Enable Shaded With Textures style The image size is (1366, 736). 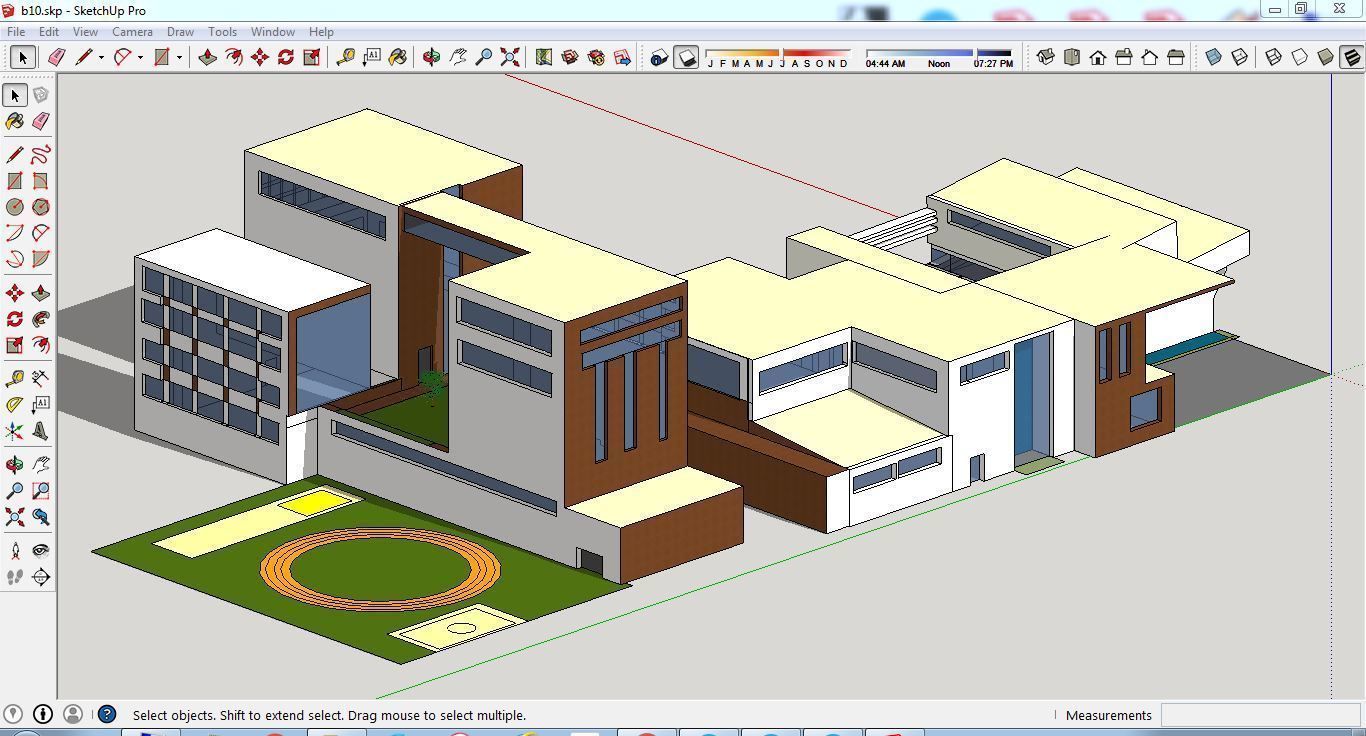[x=1351, y=57]
